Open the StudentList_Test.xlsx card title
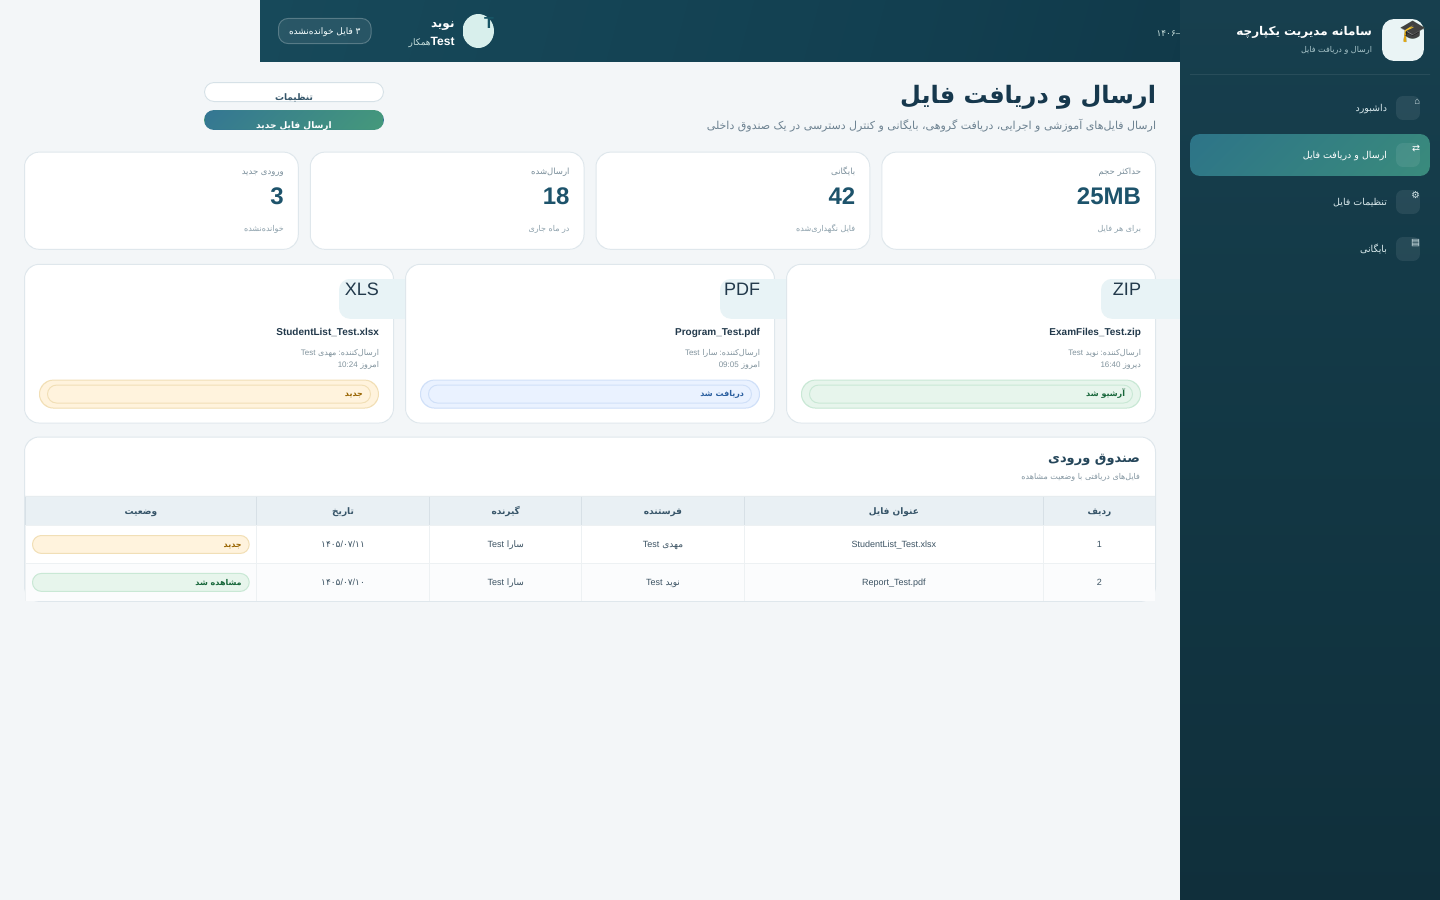The image size is (1440, 900). 327,332
